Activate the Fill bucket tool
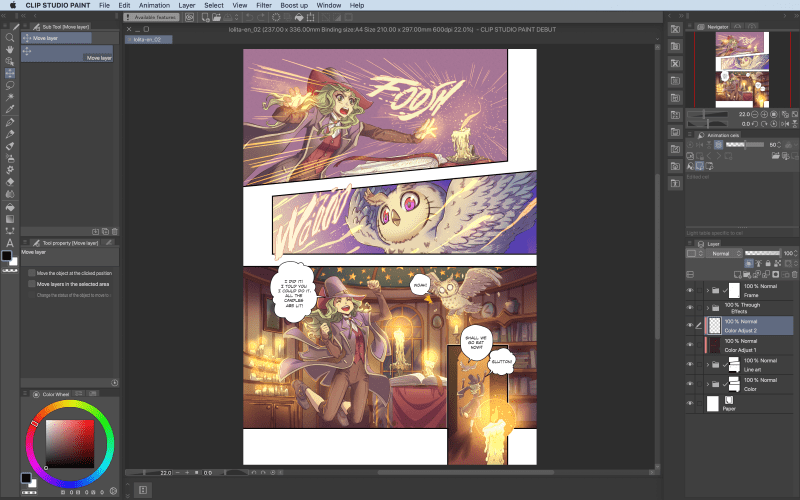The height and width of the screenshot is (500, 800). [10, 206]
